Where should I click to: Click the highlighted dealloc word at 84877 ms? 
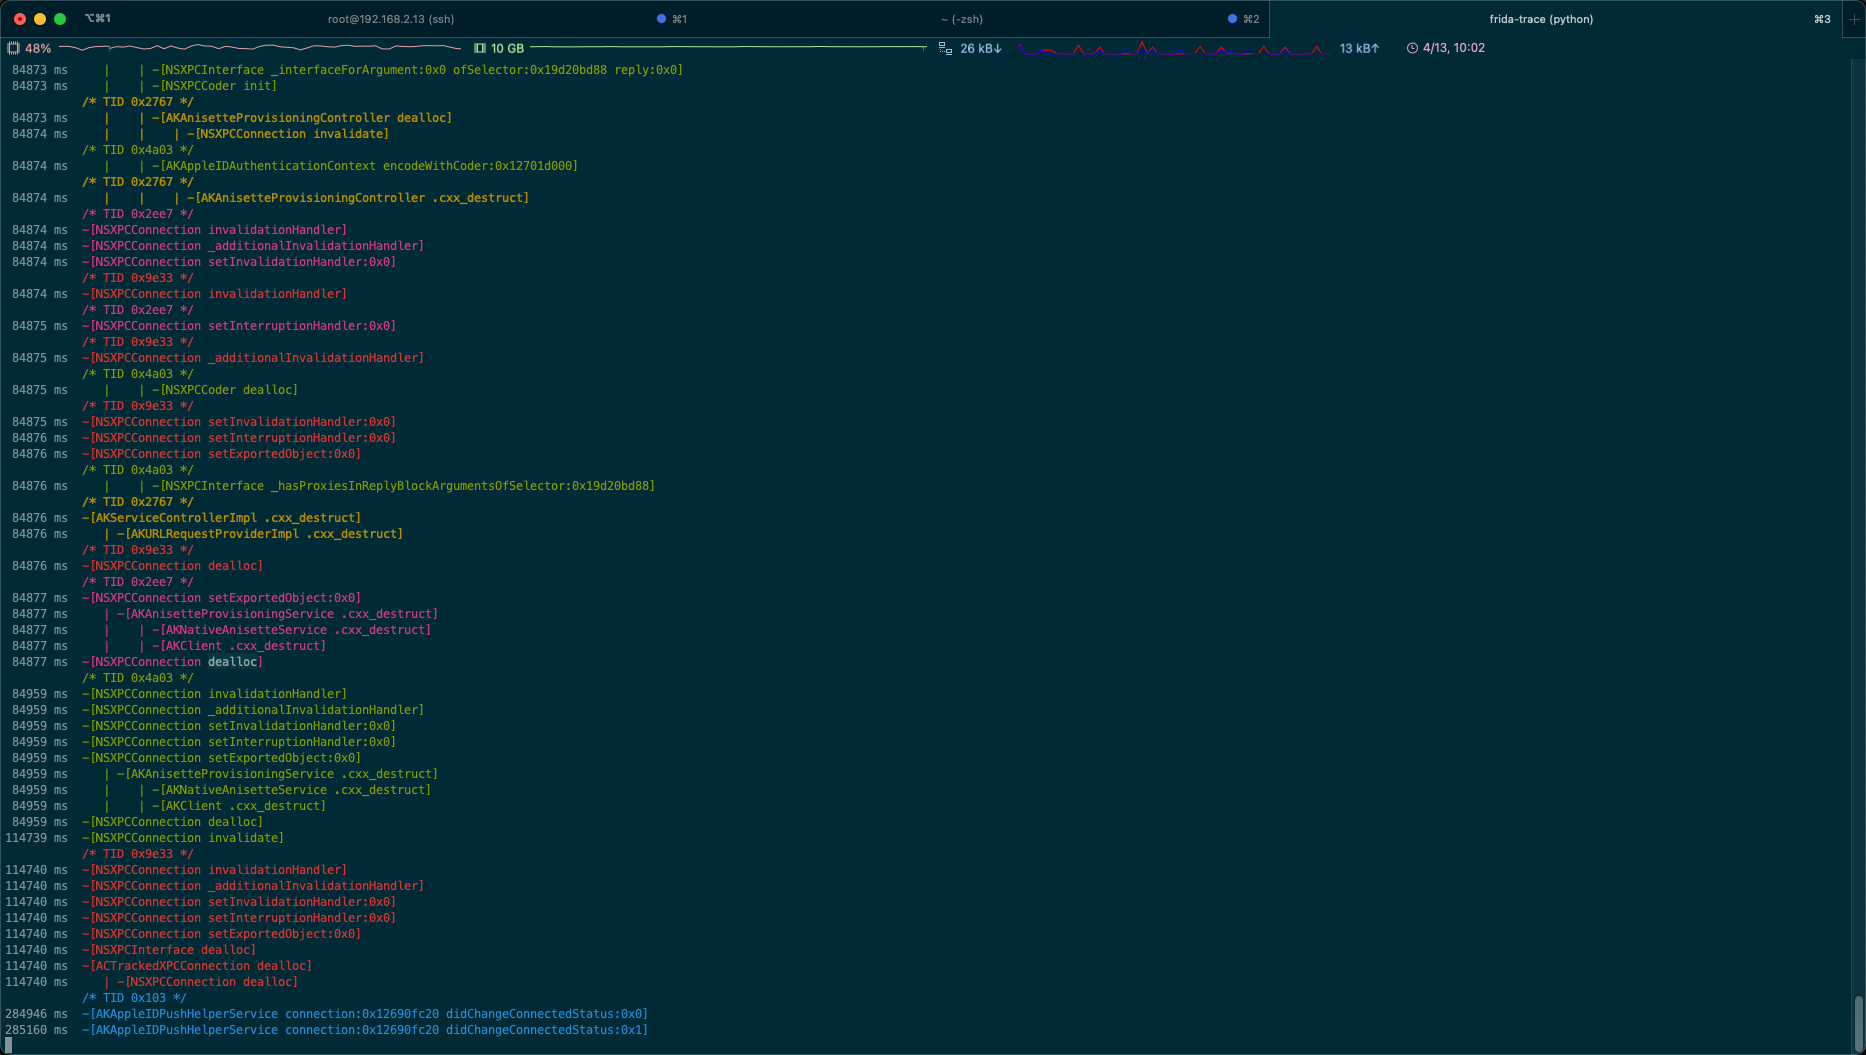232,662
